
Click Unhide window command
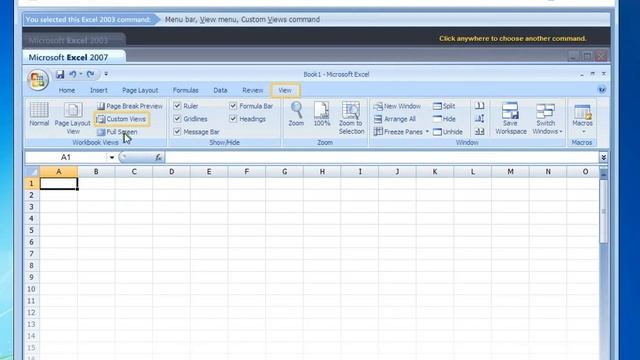tap(448, 132)
